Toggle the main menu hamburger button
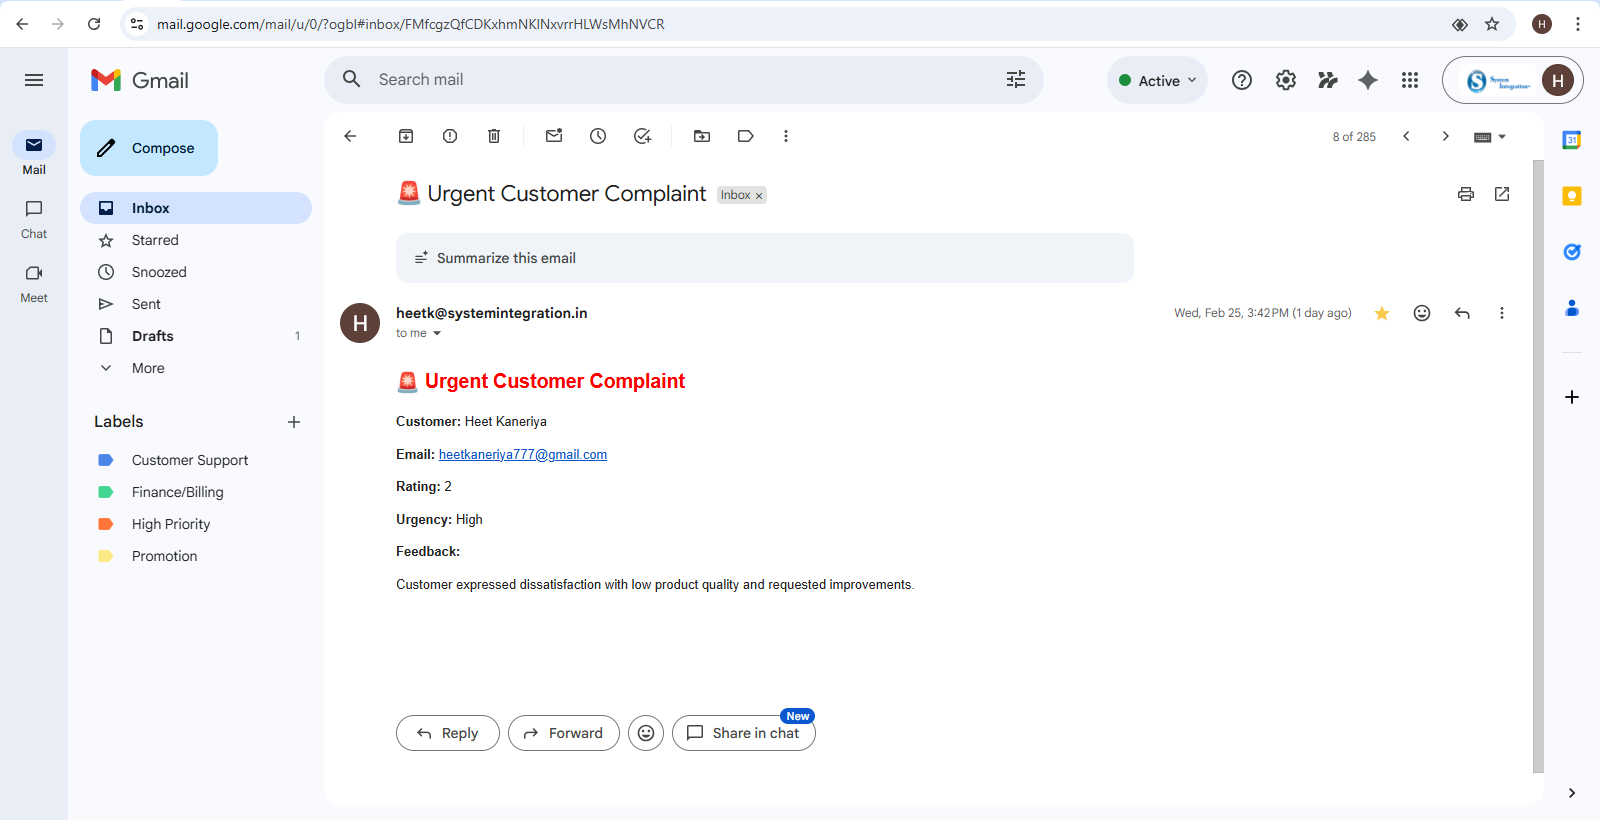1600x820 pixels. tap(34, 80)
